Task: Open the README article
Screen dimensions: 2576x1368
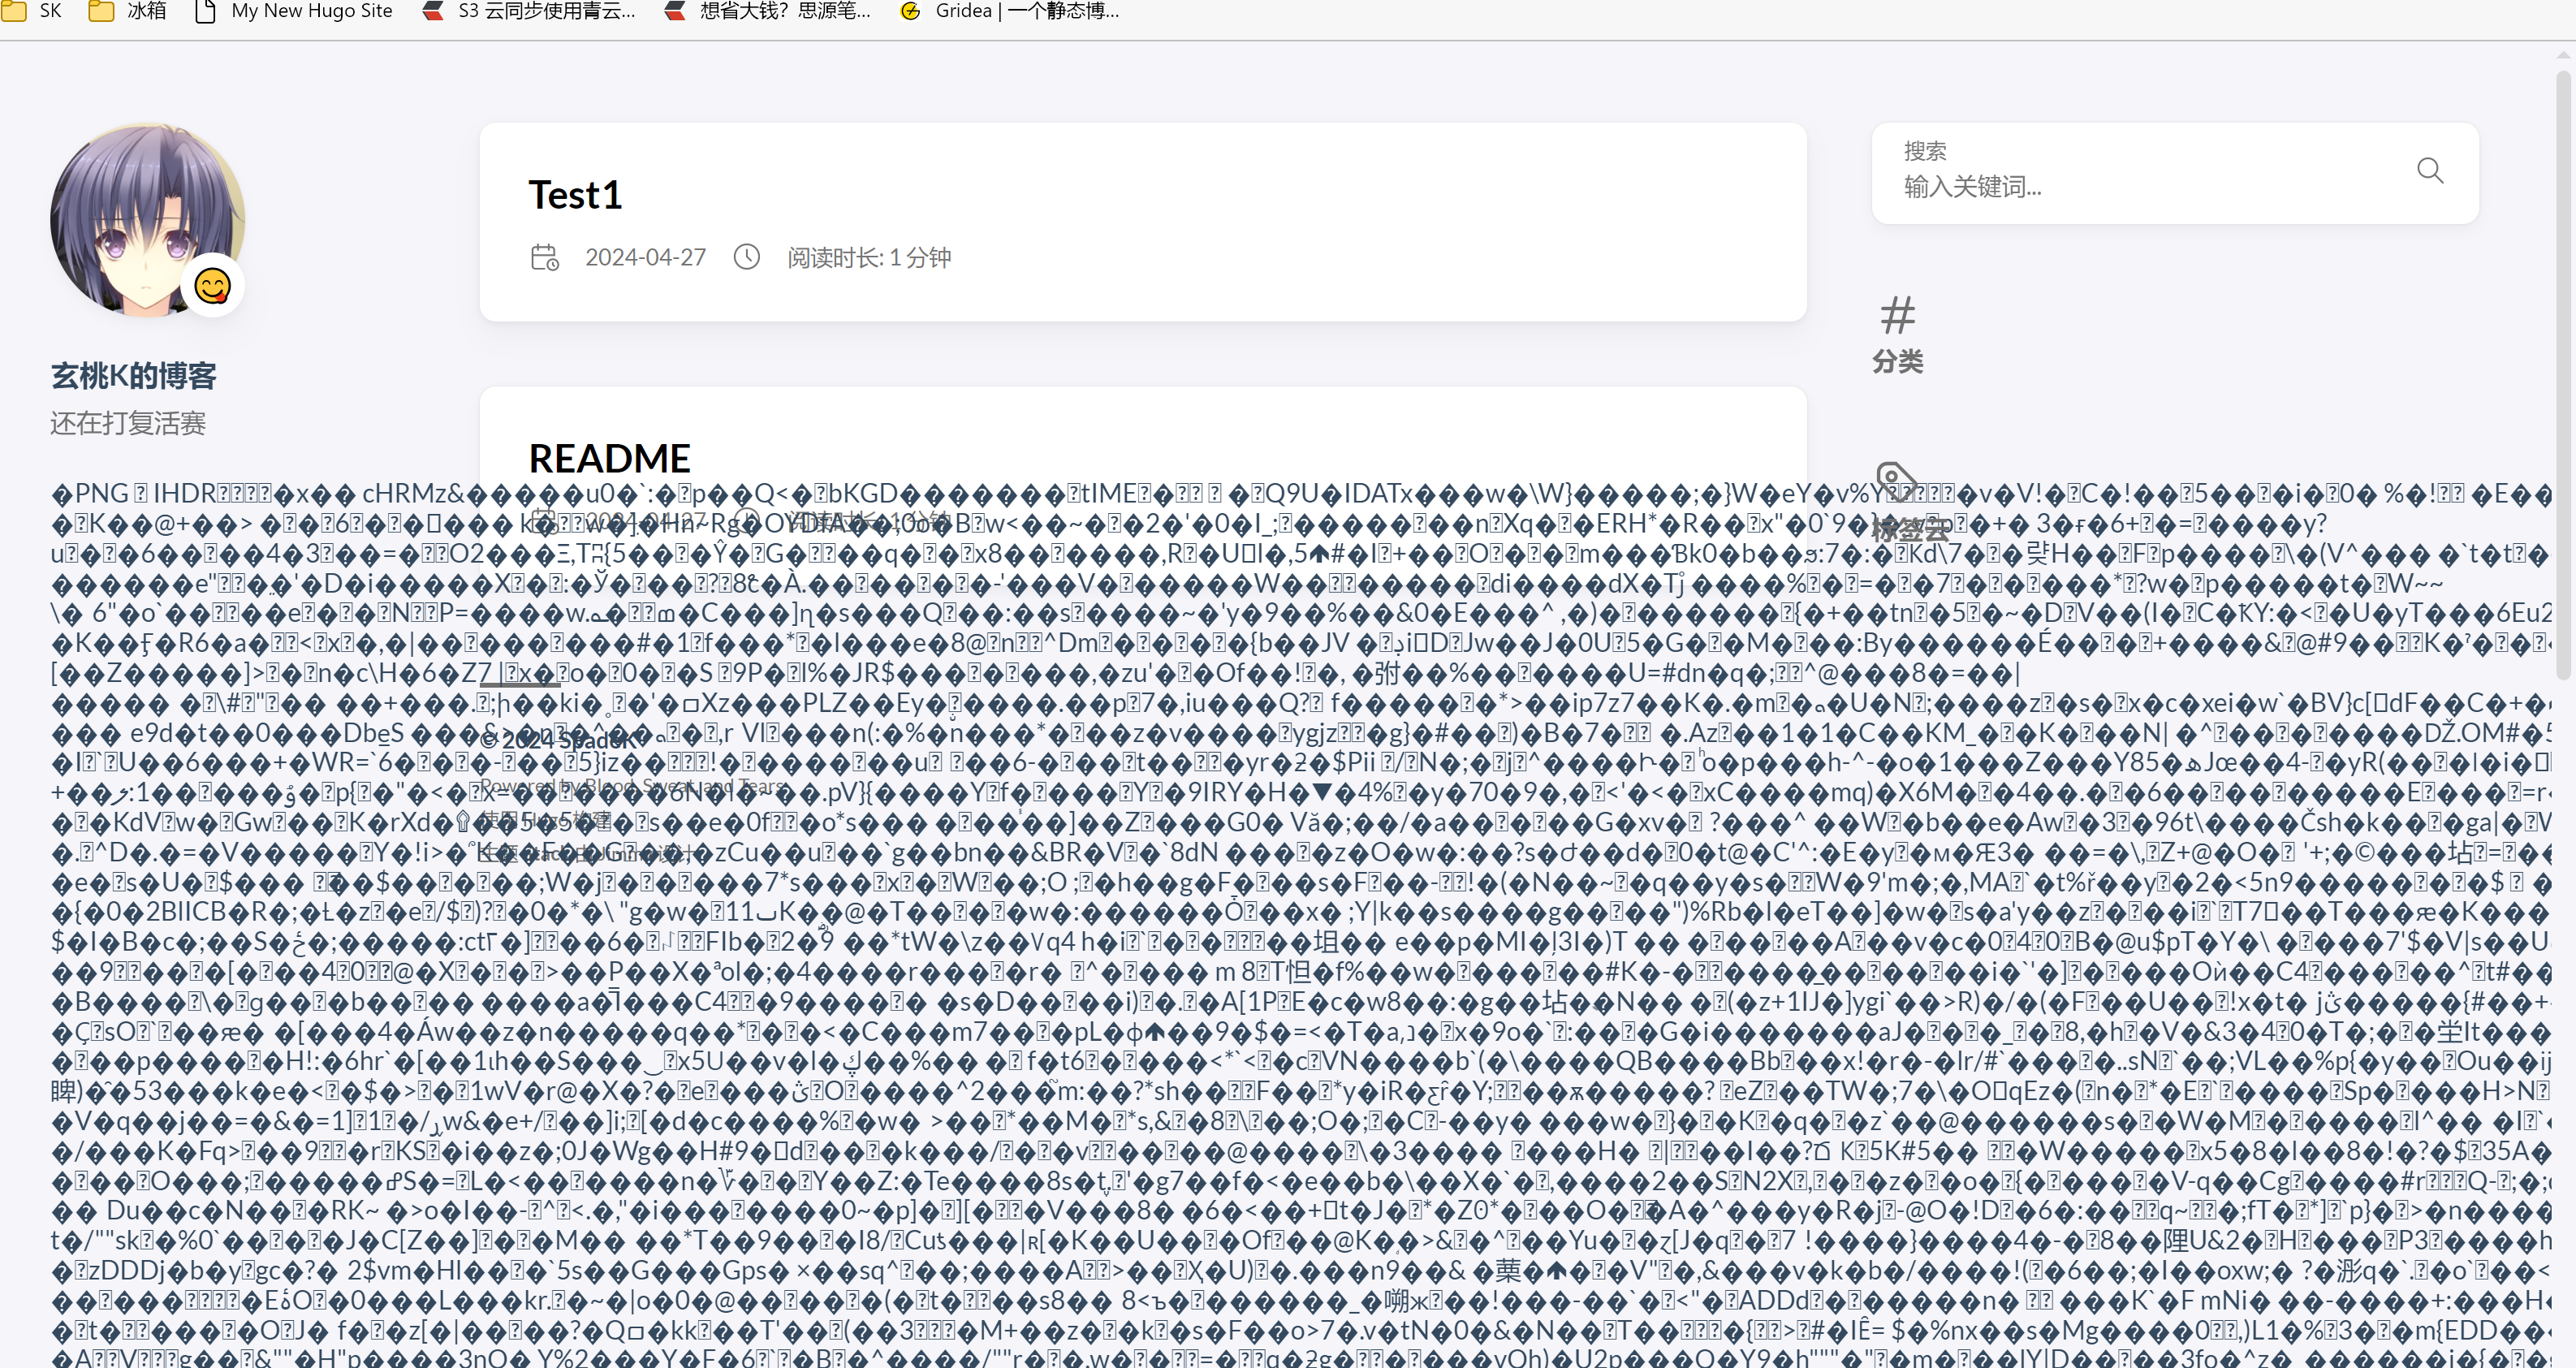Action: [x=609, y=458]
